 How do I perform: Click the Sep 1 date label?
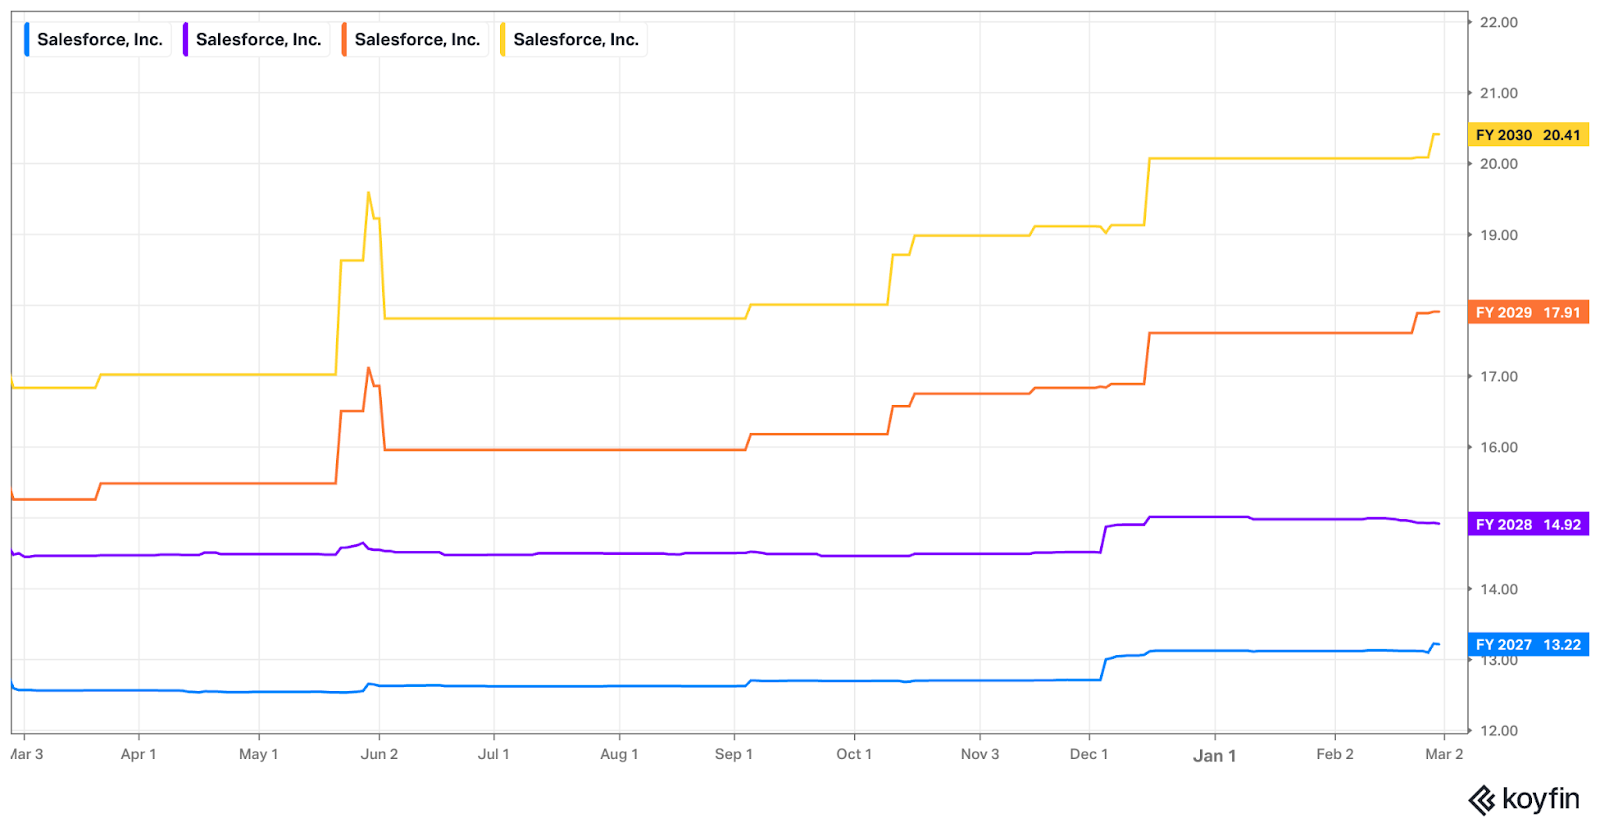[x=733, y=754]
